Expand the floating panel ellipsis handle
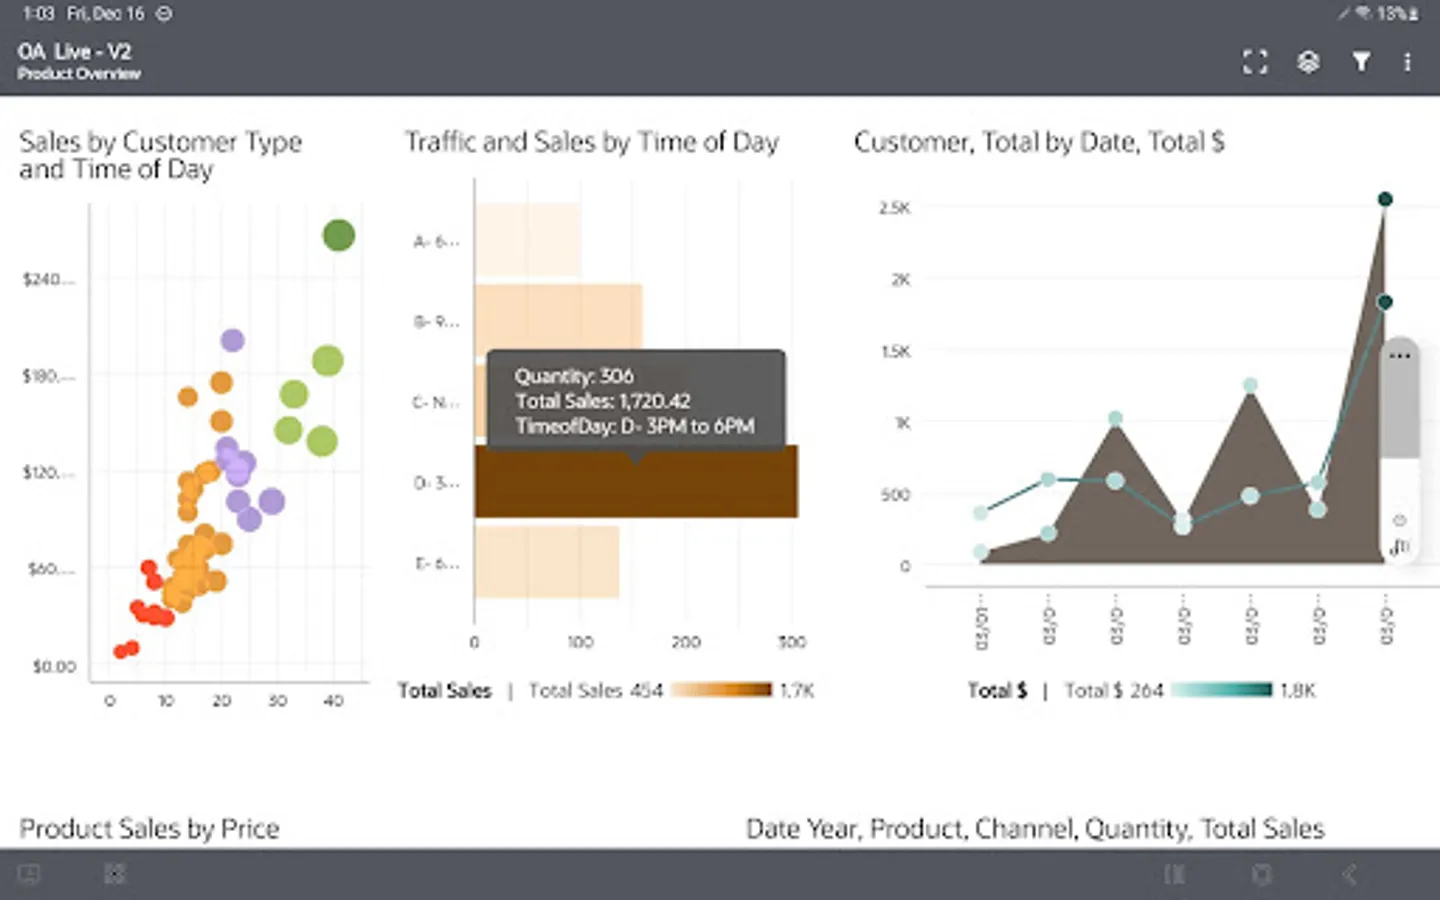The image size is (1440, 900). click(1400, 356)
